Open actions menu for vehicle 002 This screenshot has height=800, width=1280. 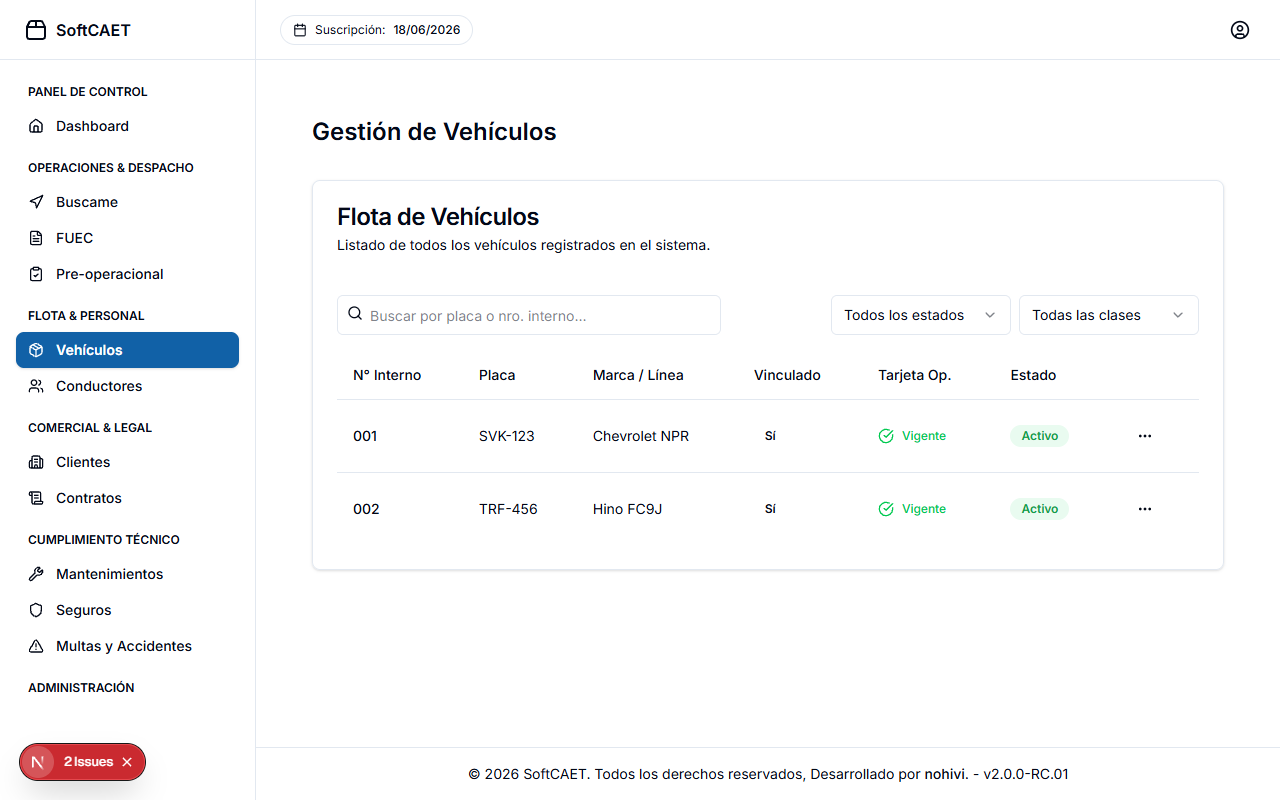pyautogui.click(x=1145, y=509)
